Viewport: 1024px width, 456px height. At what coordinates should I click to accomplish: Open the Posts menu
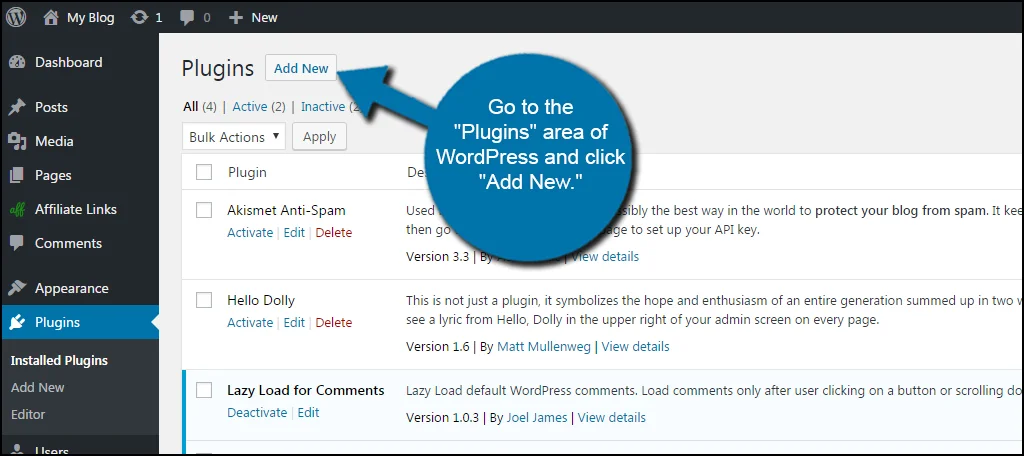(52, 107)
